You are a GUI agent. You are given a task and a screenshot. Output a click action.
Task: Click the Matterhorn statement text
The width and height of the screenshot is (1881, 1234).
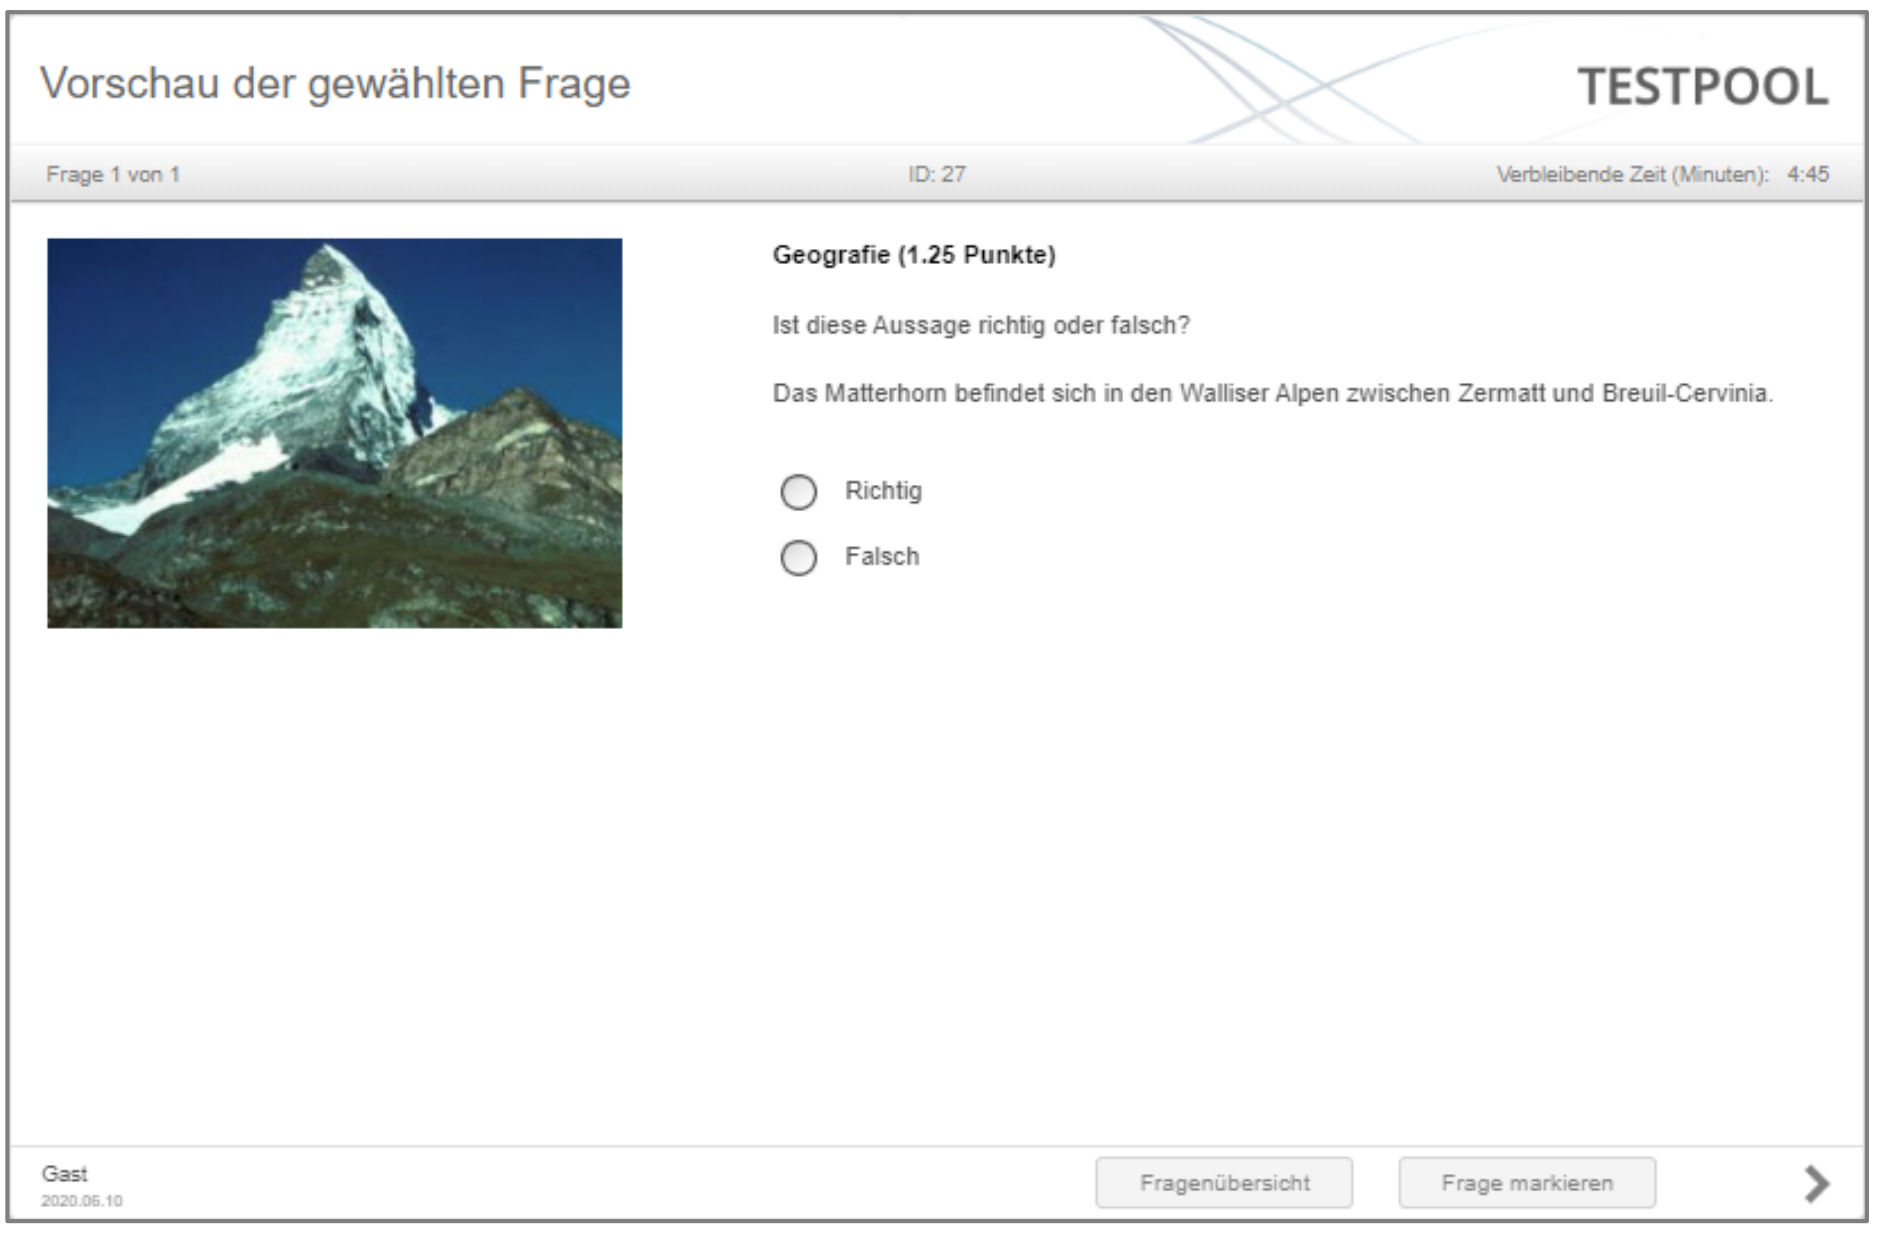(1272, 393)
